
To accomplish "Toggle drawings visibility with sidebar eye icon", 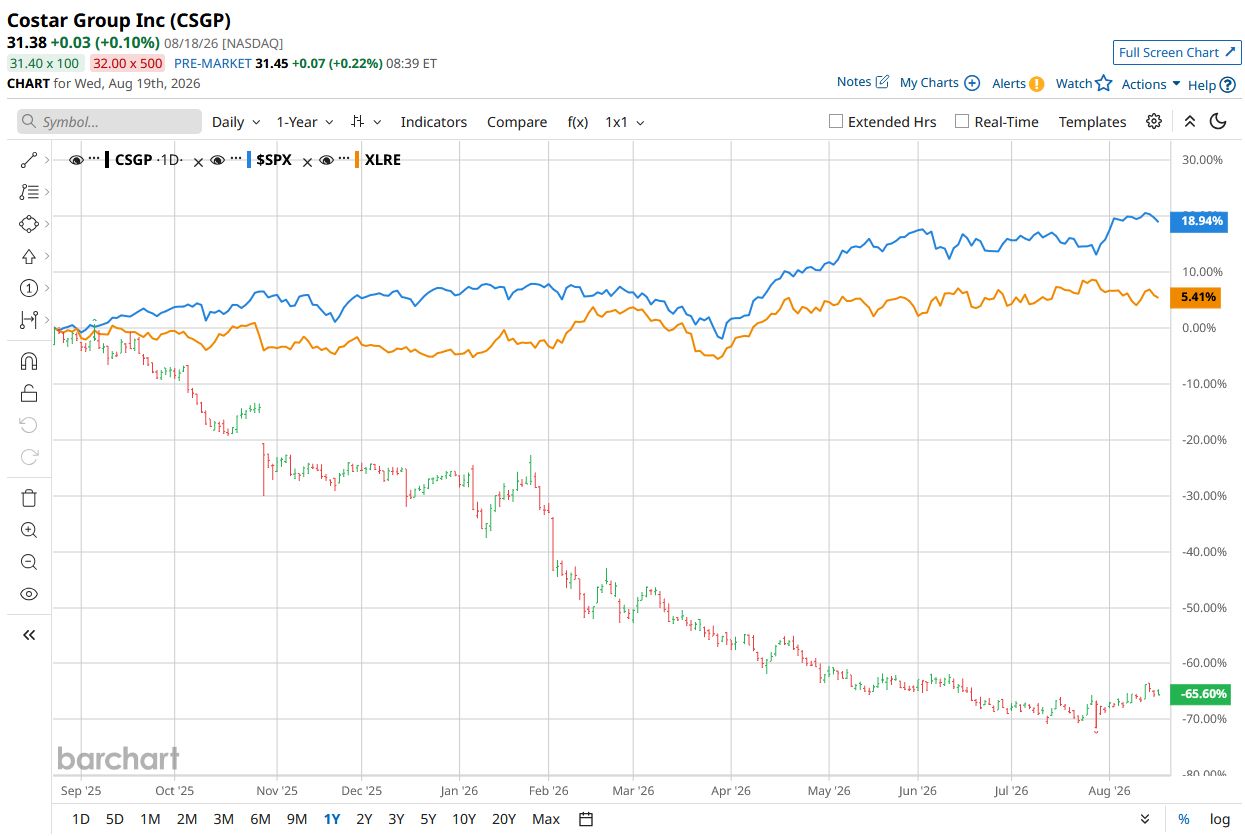I will click(28, 594).
